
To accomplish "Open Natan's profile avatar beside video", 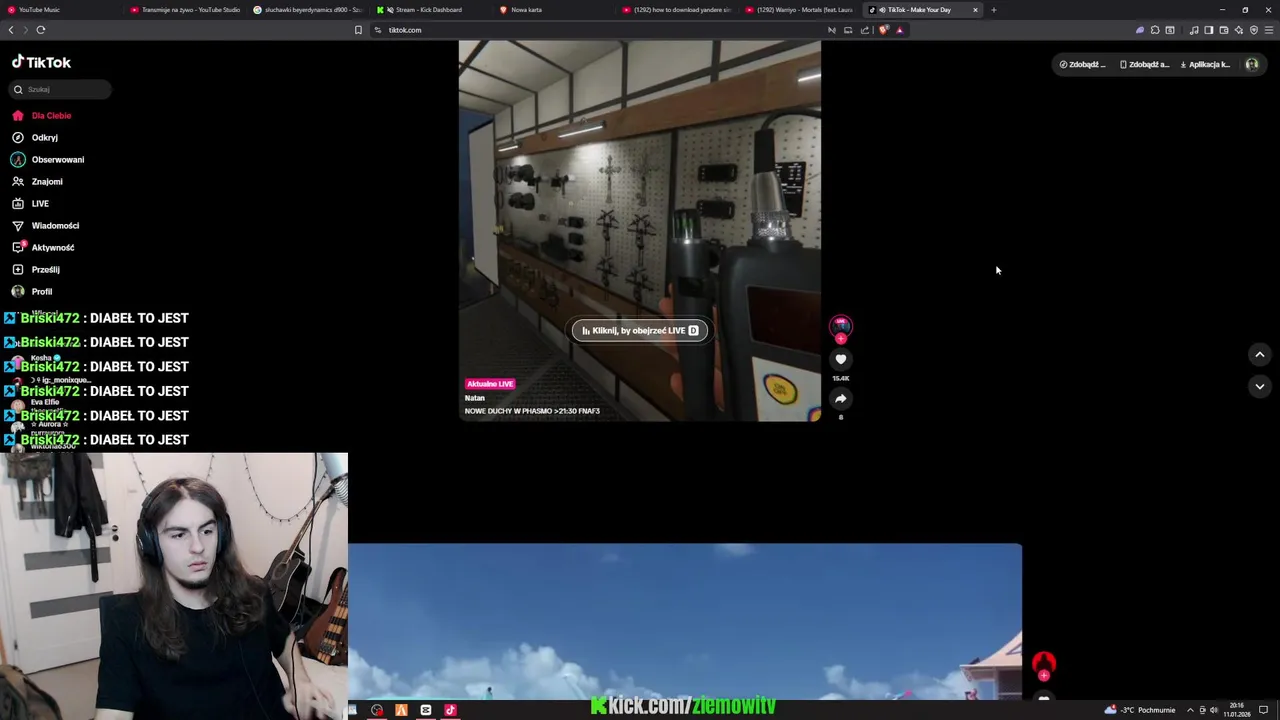I will pyautogui.click(x=841, y=325).
